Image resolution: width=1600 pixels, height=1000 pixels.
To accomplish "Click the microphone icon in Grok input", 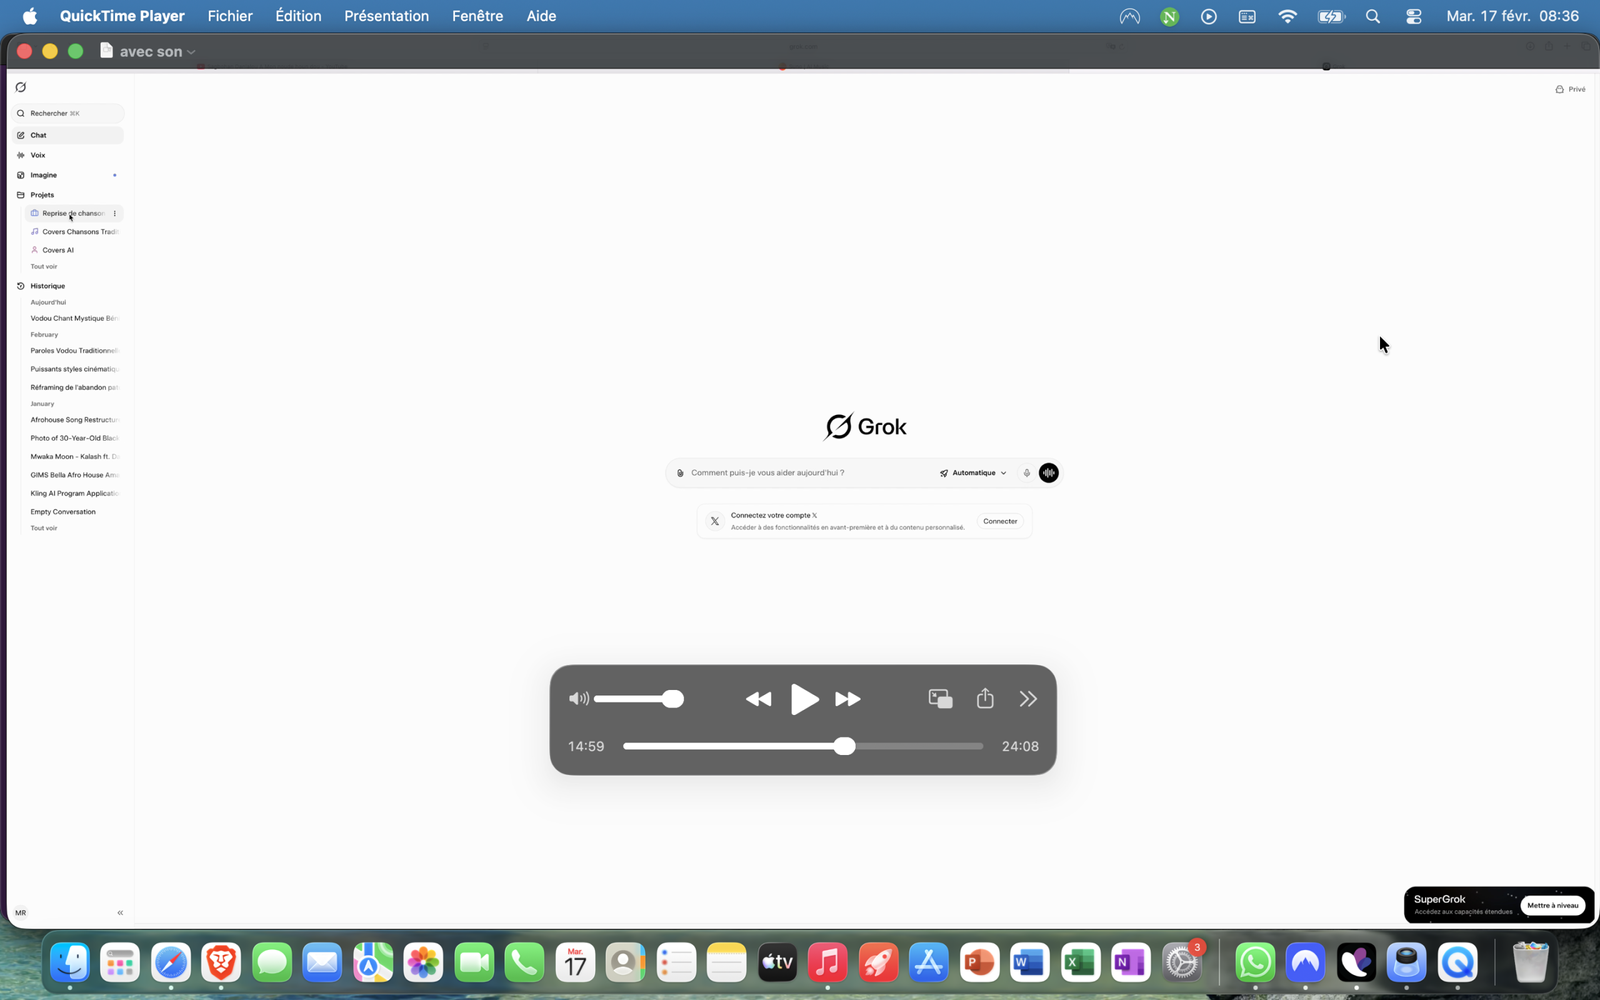I will [x=1026, y=473].
